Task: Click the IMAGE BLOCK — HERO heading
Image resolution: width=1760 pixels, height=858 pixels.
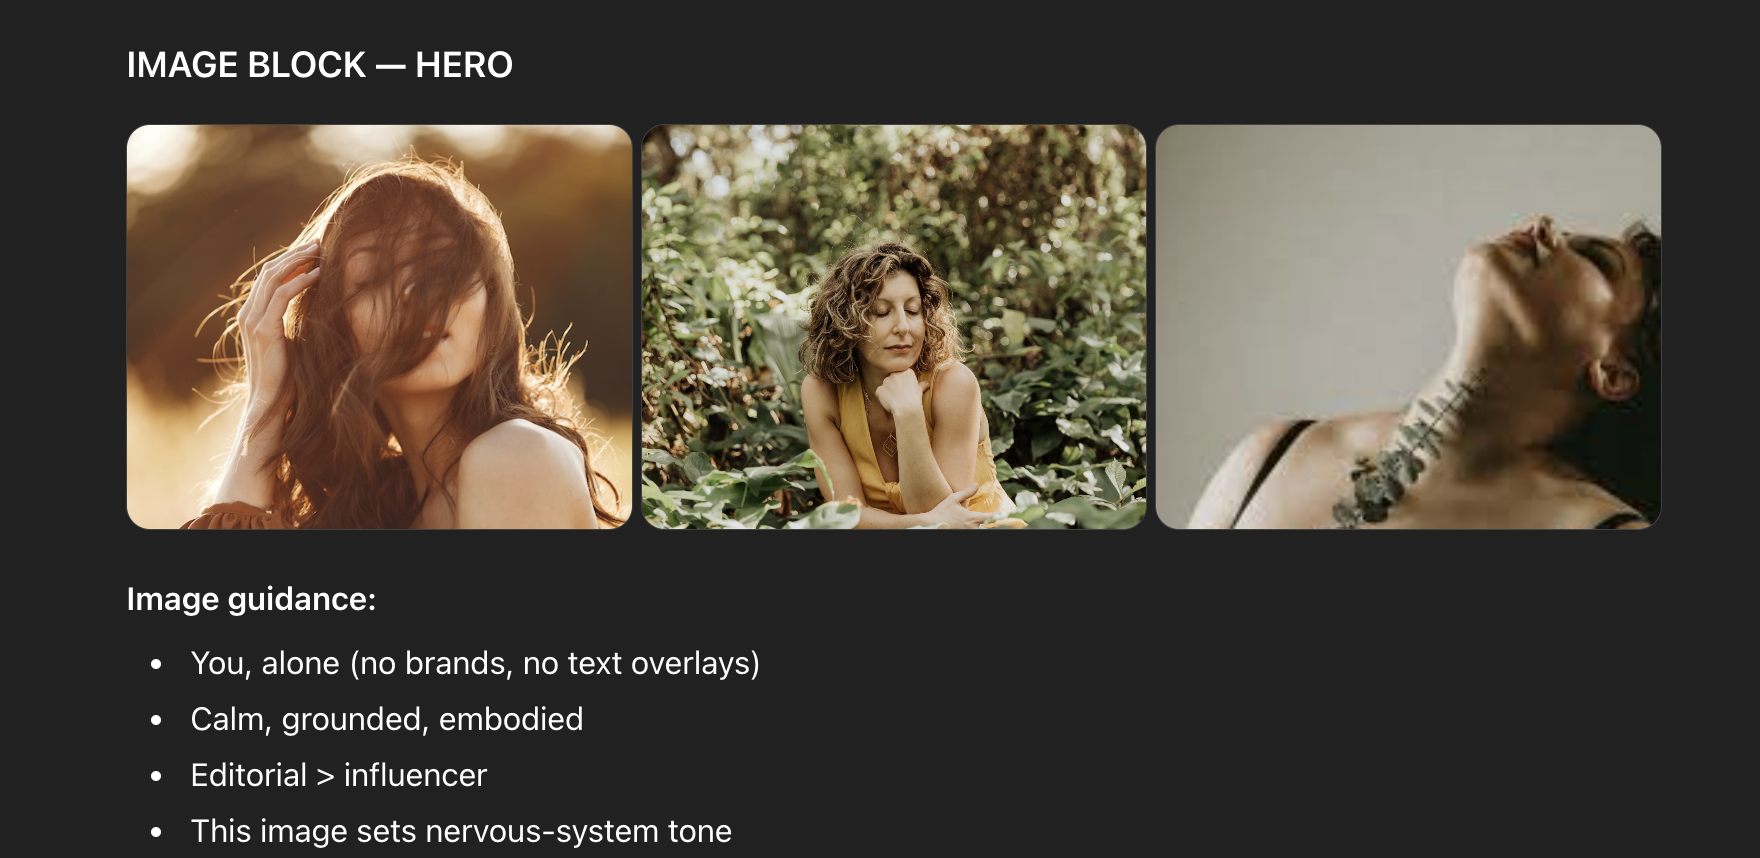Action: pos(320,65)
